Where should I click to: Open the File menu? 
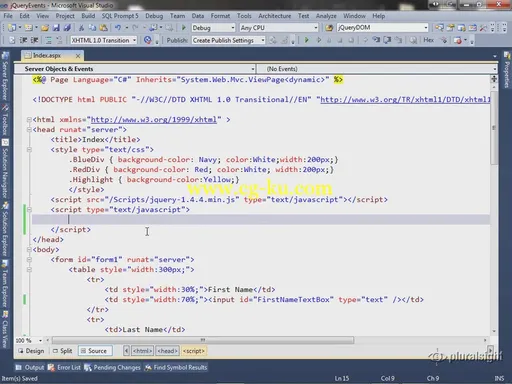pos(8,16)
